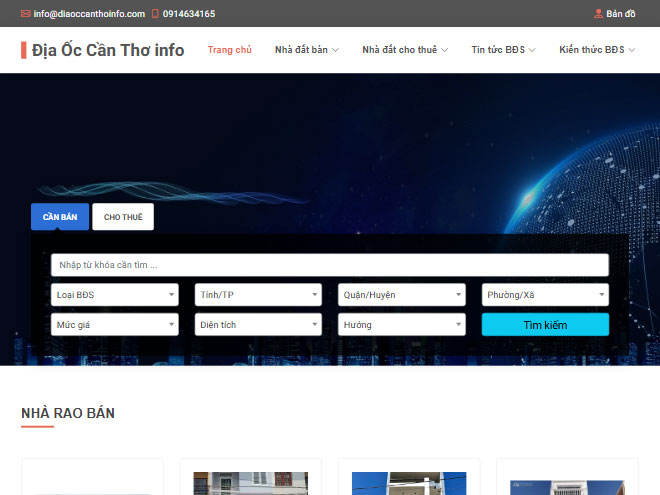This screenshot has width=660, height=495.
Task: Expand Nhà đất cho thuê menu
Action: point(405,50)
